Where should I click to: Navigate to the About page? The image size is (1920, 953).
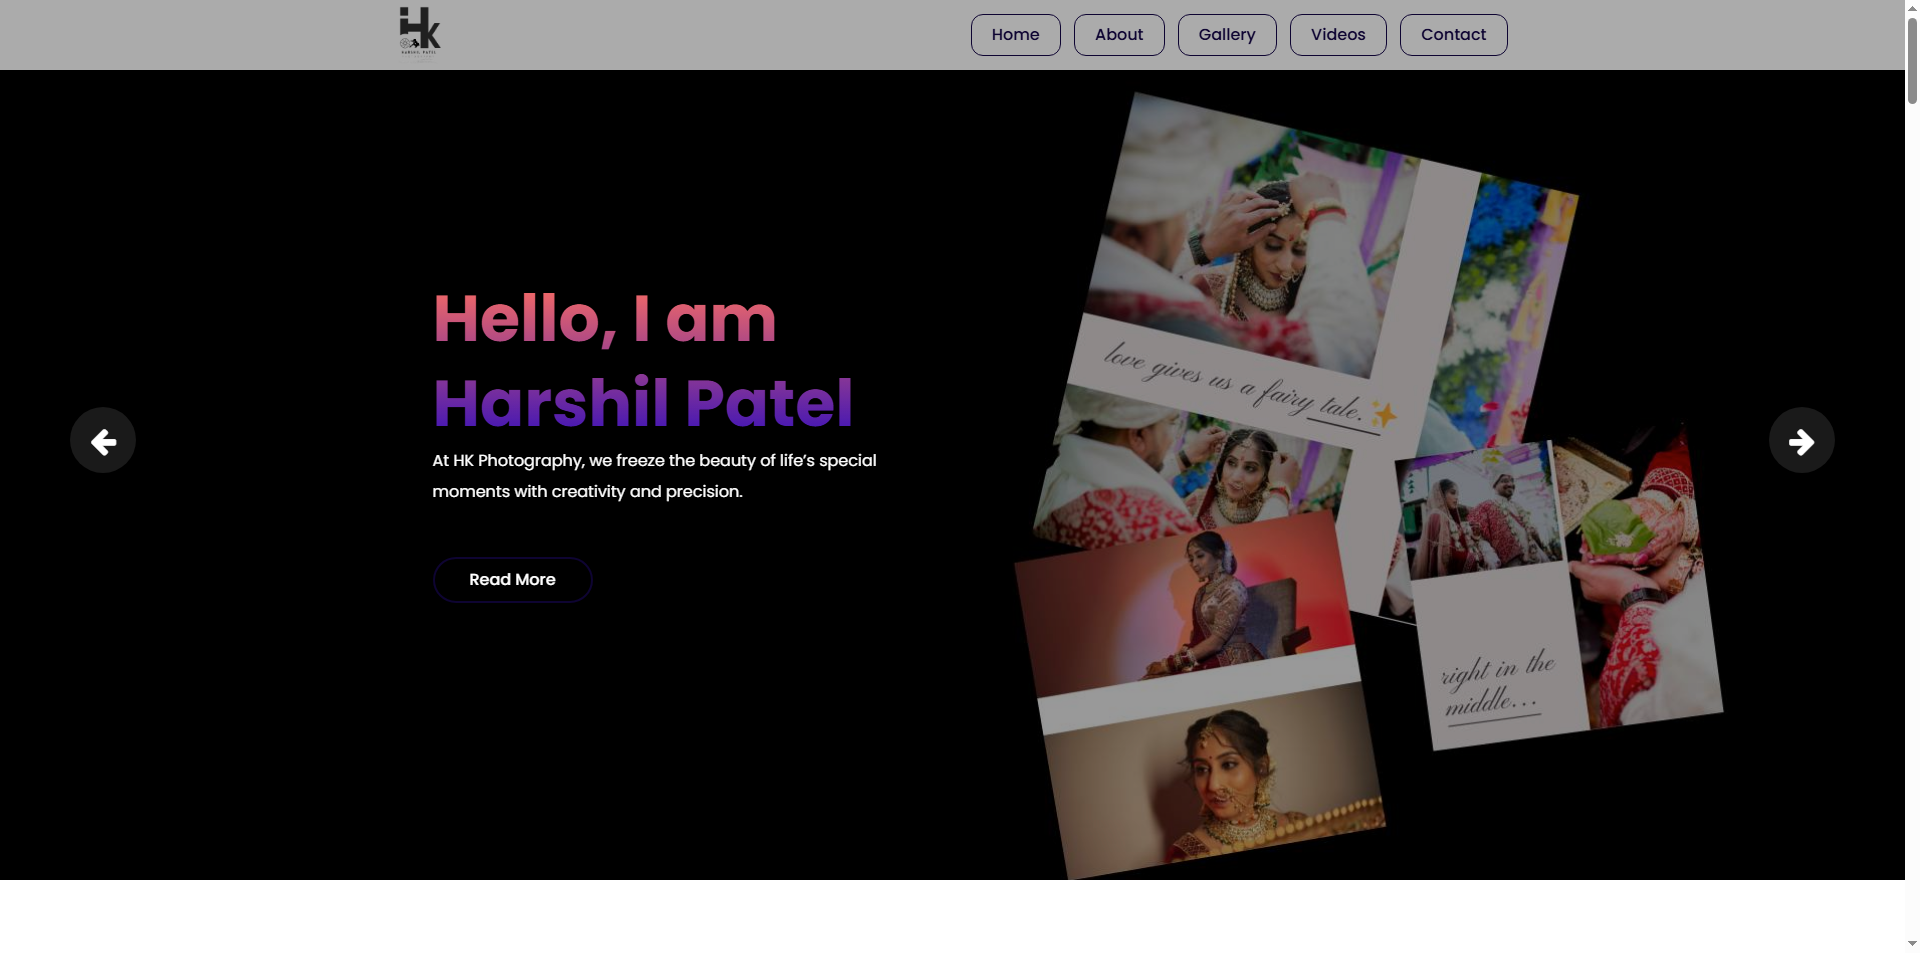click(1118, 35)
